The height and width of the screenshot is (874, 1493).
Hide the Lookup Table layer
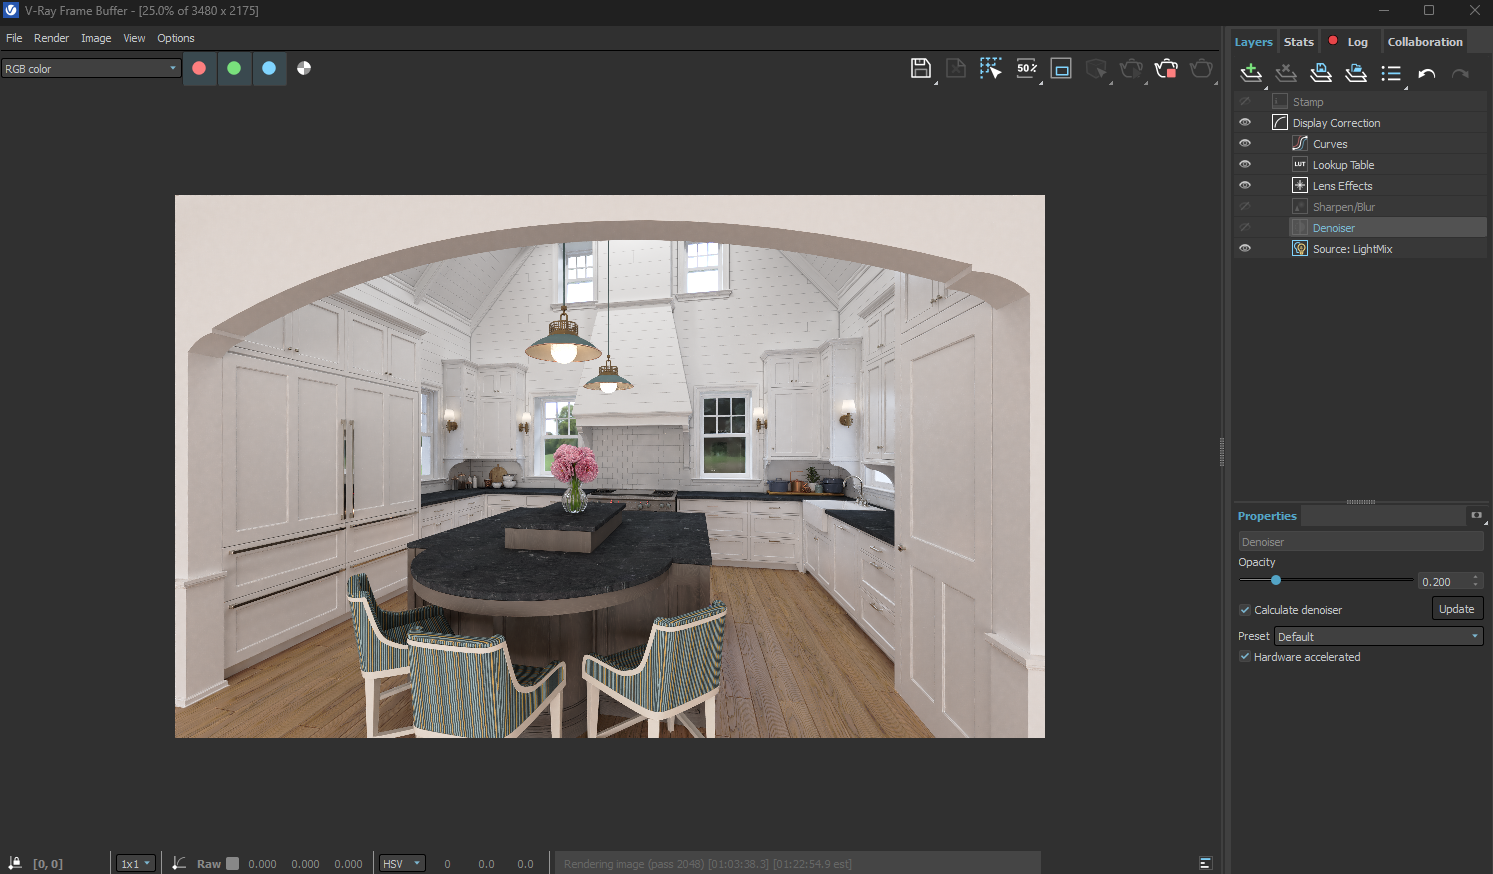1245,165
